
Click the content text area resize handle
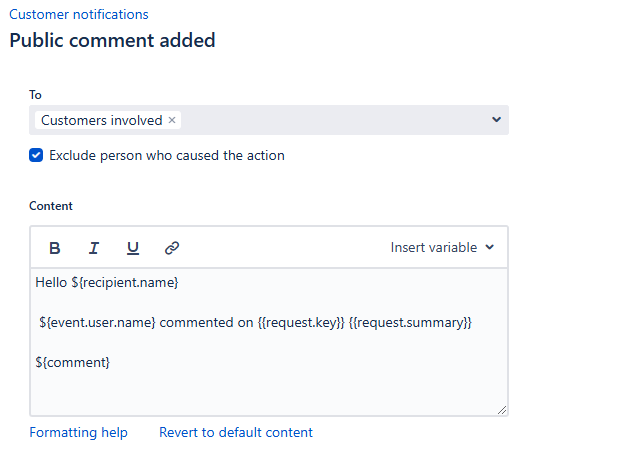pos(502,410)
